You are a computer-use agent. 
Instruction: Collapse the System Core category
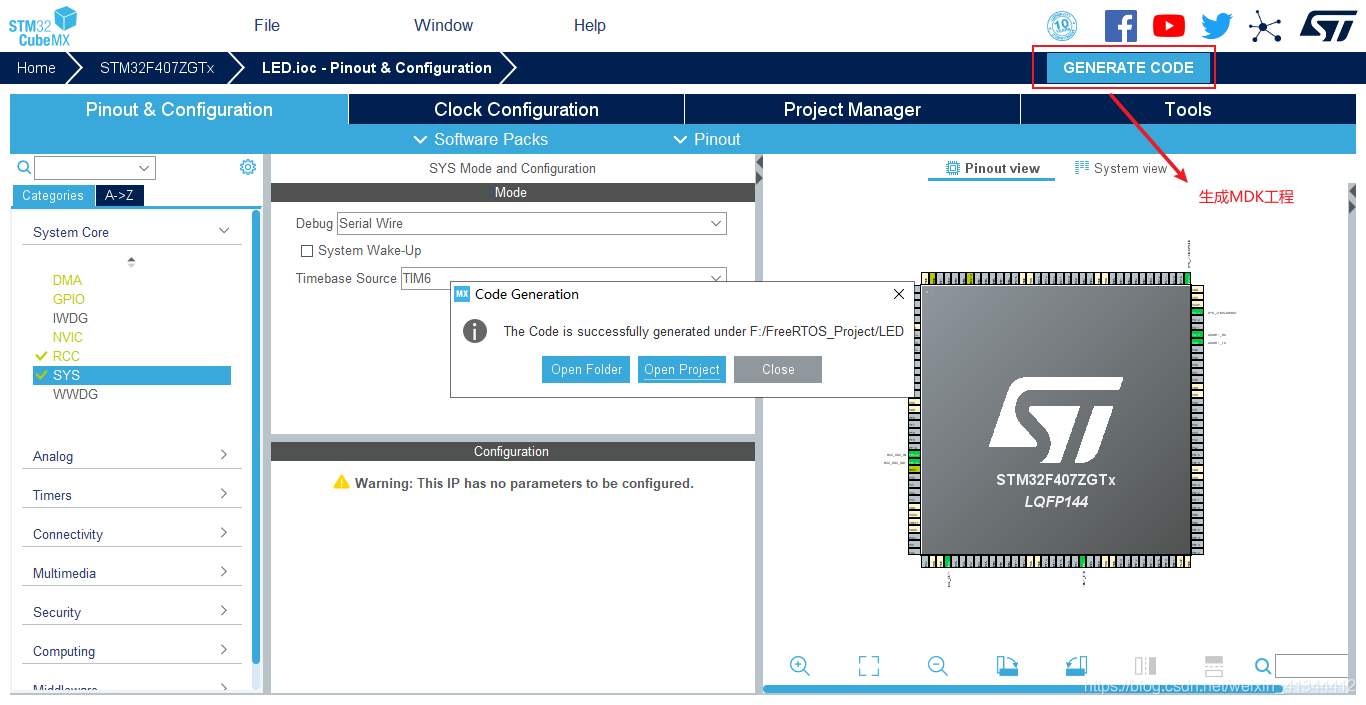click(132, 232)
